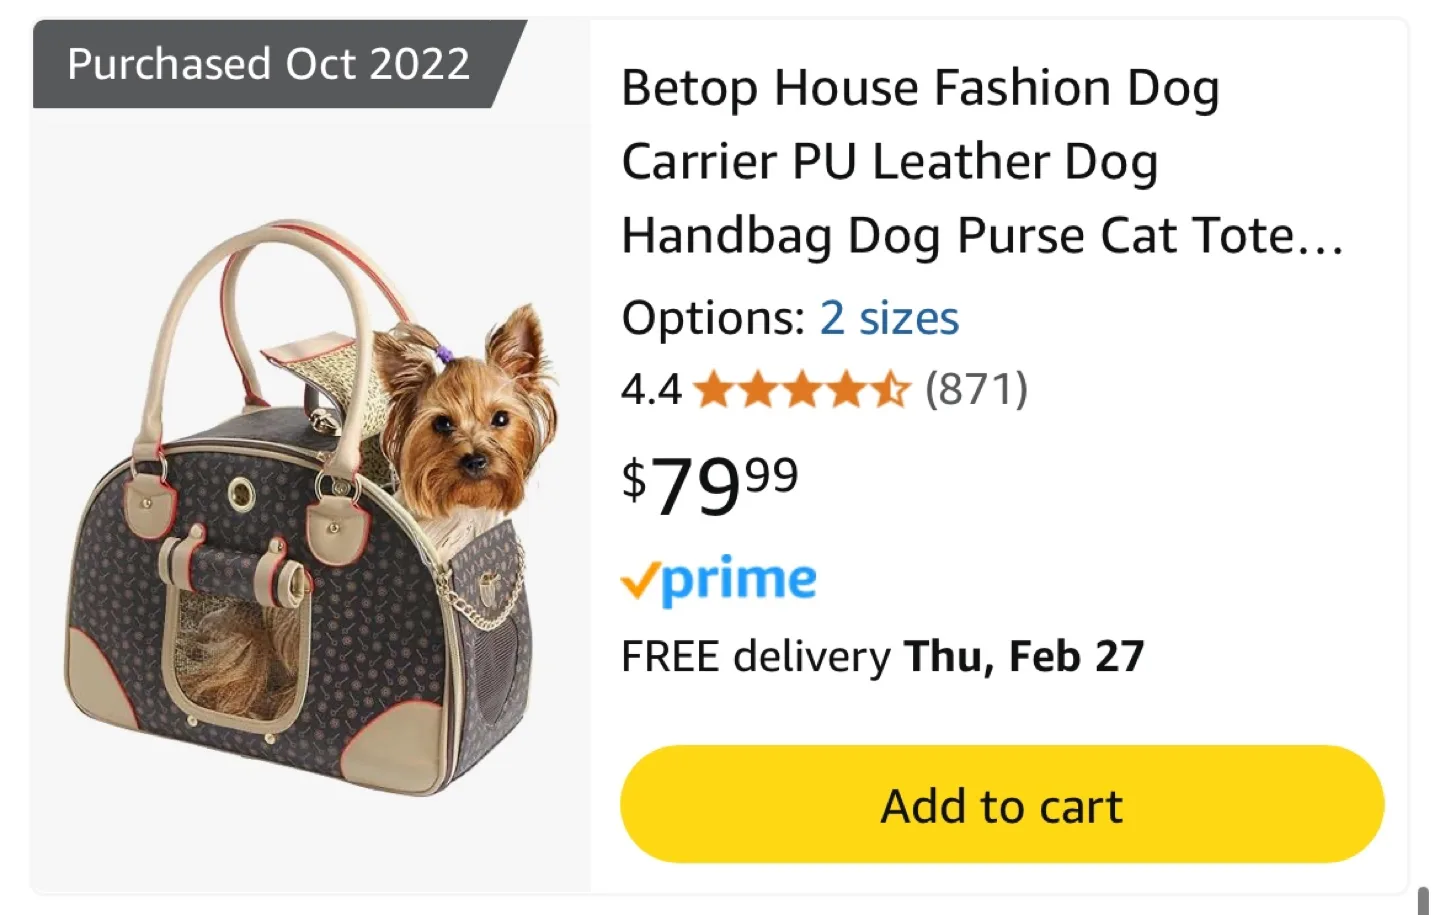Open the 2 sizes options selector

pyautogui.click(x=888, y=318)
